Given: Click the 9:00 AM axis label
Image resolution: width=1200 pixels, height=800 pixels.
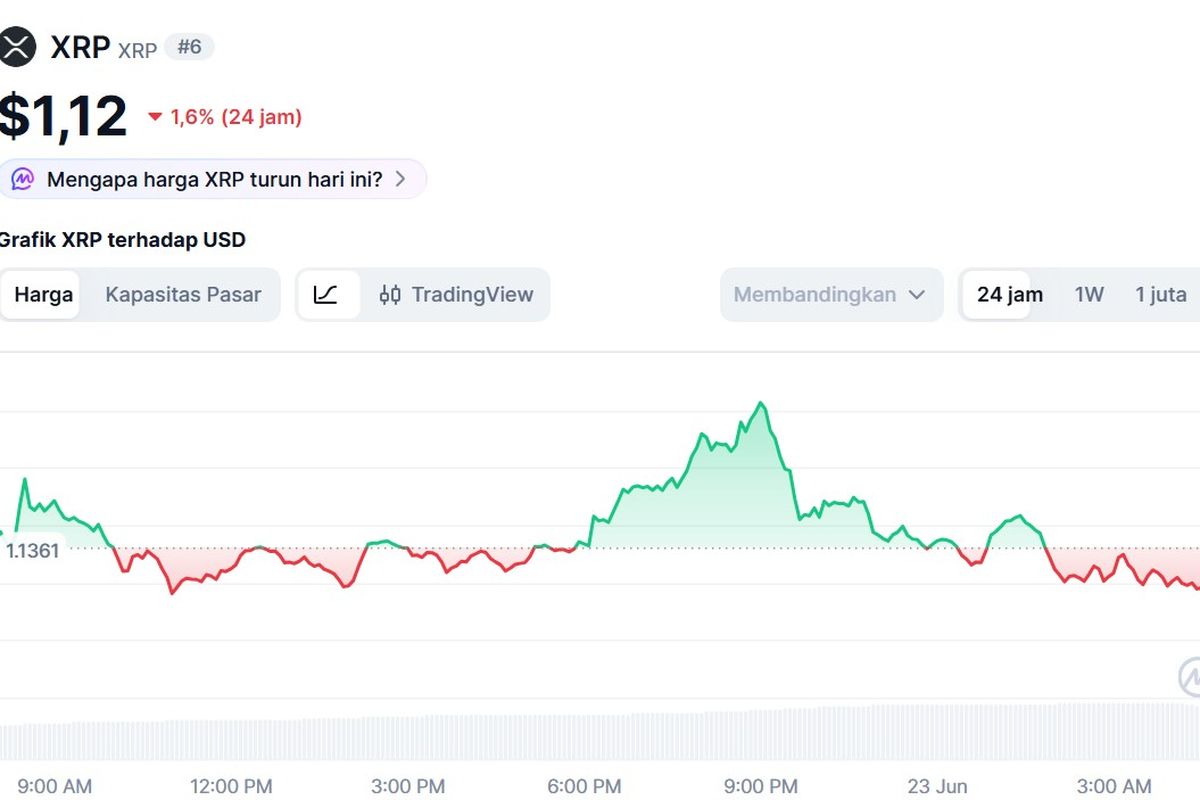Looking at the screenshot, I should tap(56, 787).
